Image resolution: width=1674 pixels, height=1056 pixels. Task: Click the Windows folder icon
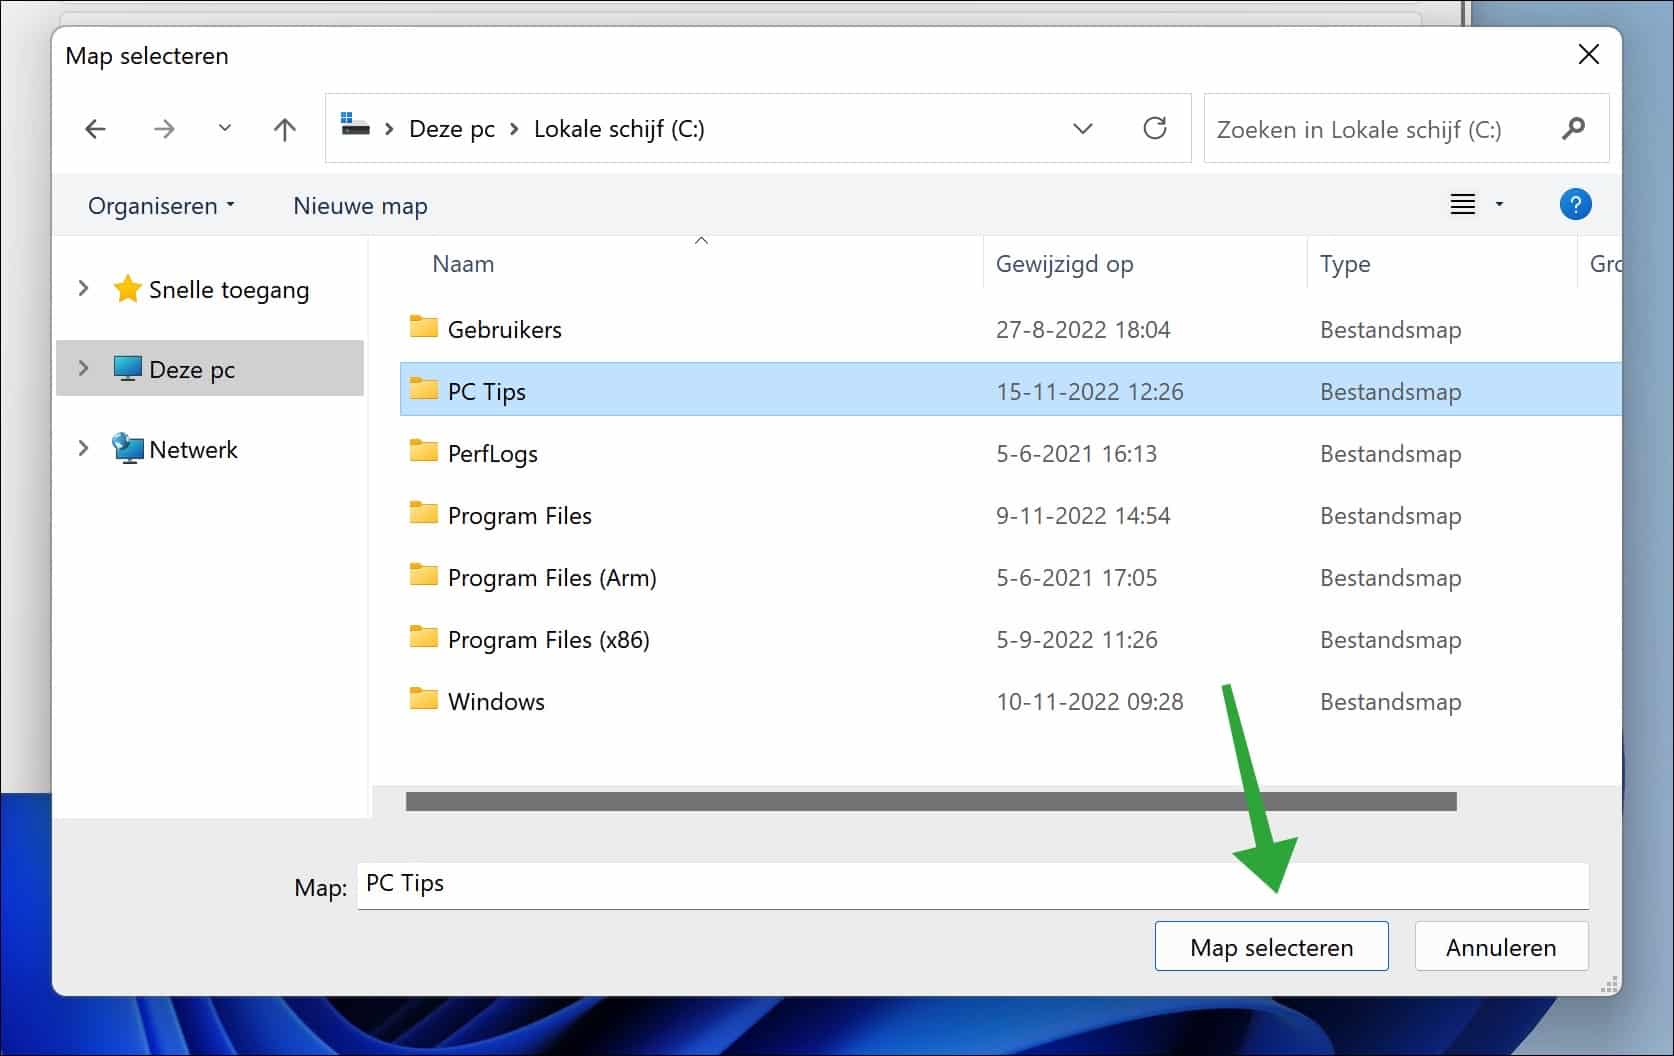423,699
